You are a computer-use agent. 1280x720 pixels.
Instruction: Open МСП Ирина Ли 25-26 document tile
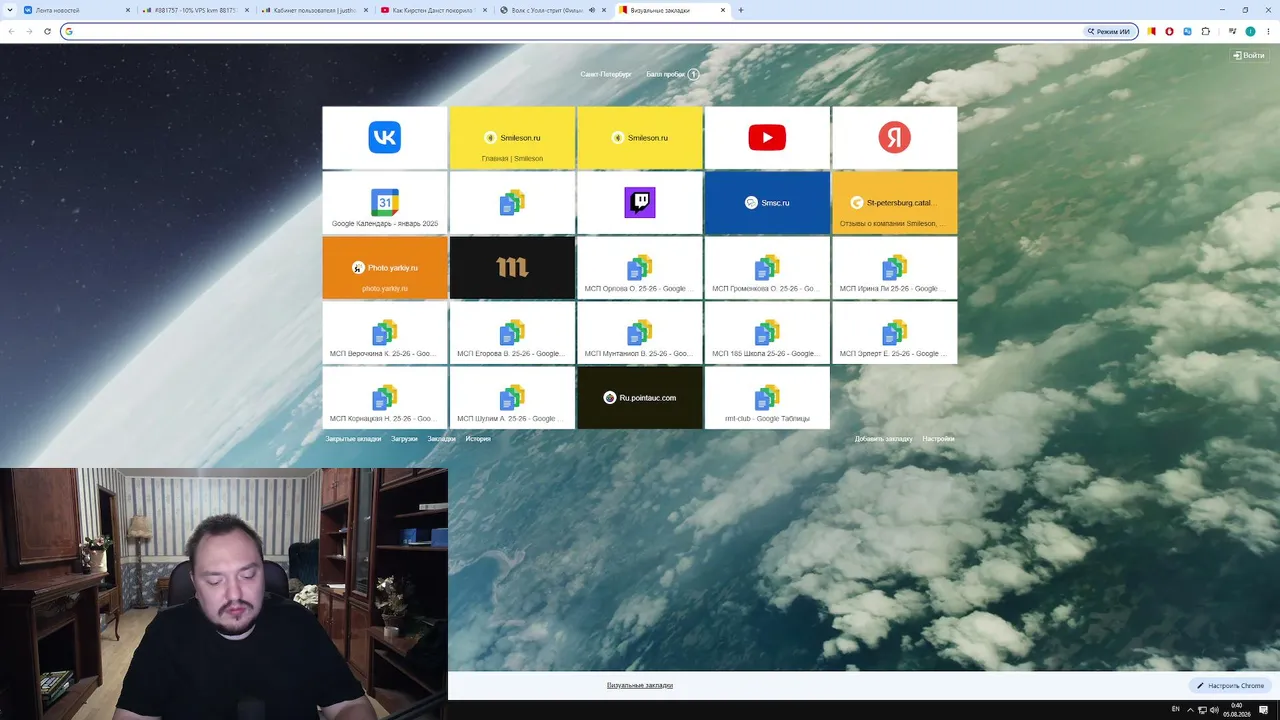894,268
